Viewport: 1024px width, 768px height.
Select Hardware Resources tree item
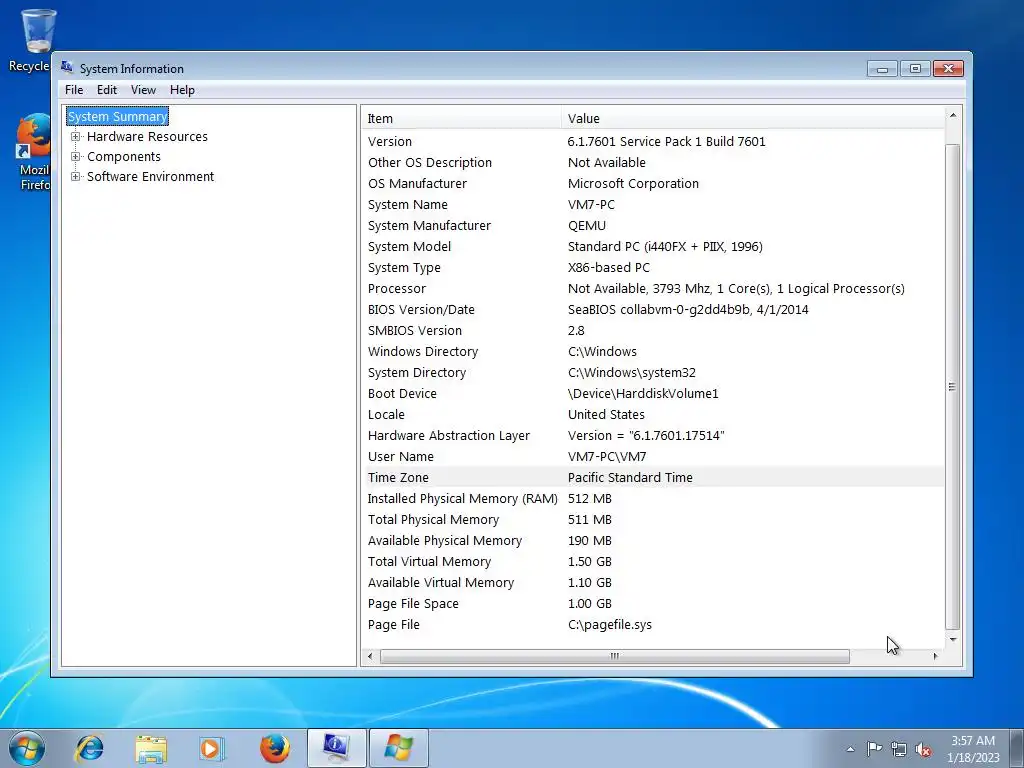(147, 136)
